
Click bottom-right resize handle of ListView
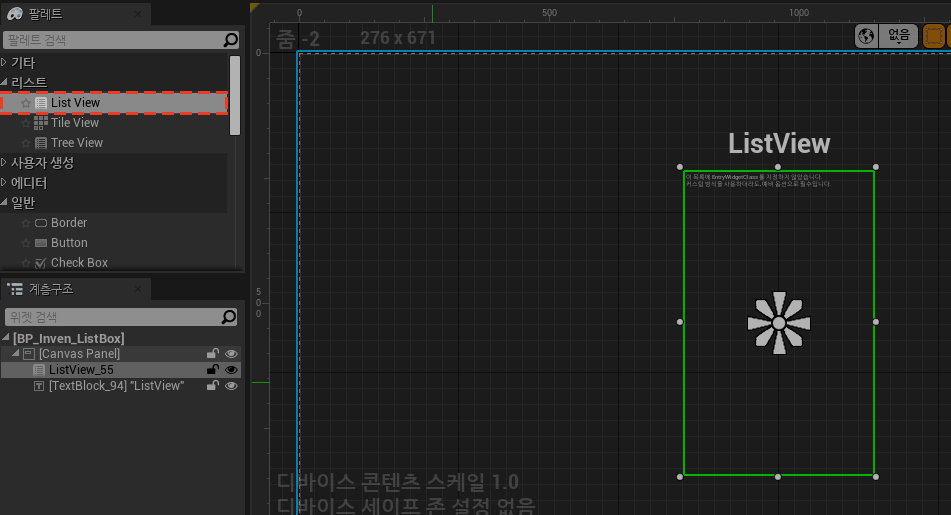pyautogui.click(x=876, y=477)
